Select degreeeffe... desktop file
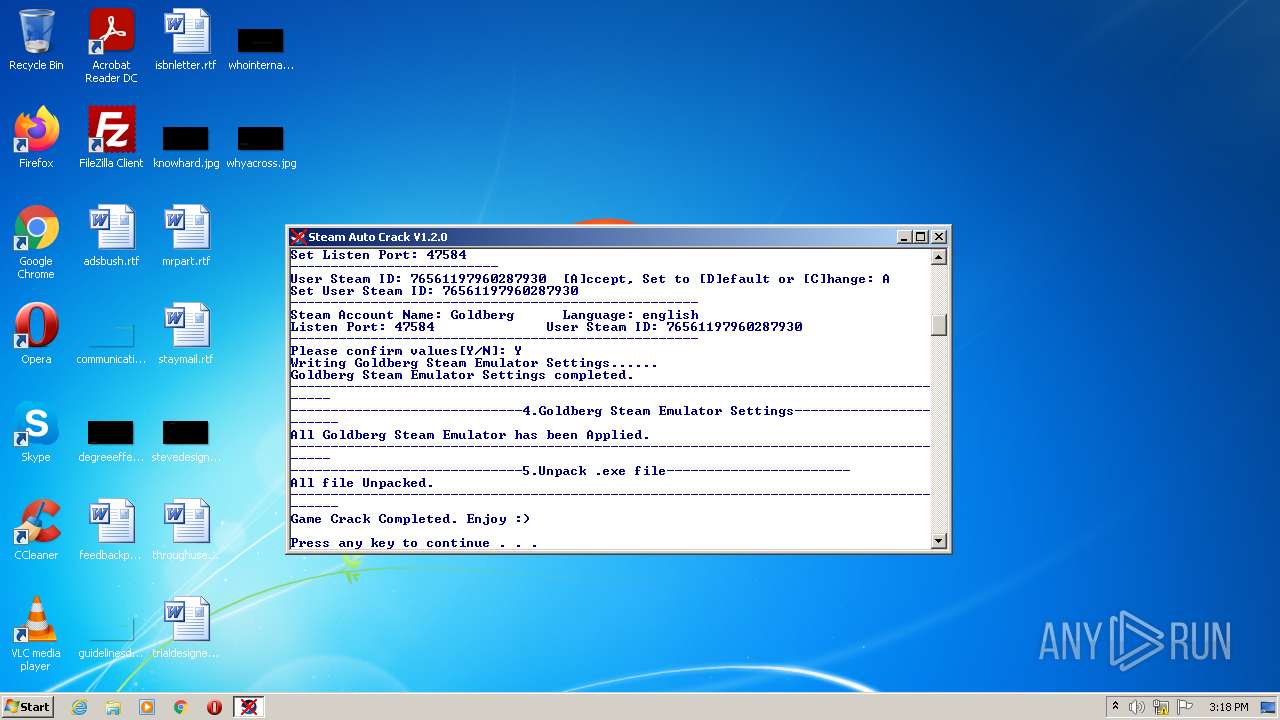The image size is (1280, 720). click(111, 441)
